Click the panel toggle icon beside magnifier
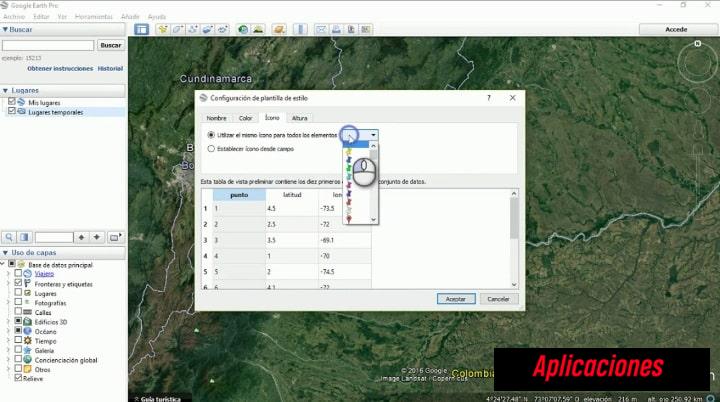The height and width of the screenshot is (402, 720). (x=24, y=237)
